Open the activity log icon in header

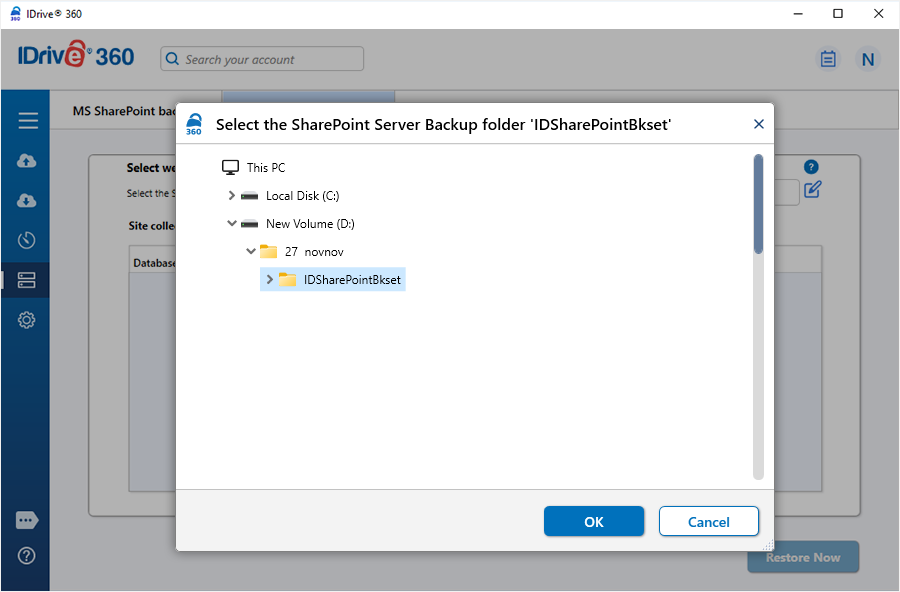pos(828,59)
